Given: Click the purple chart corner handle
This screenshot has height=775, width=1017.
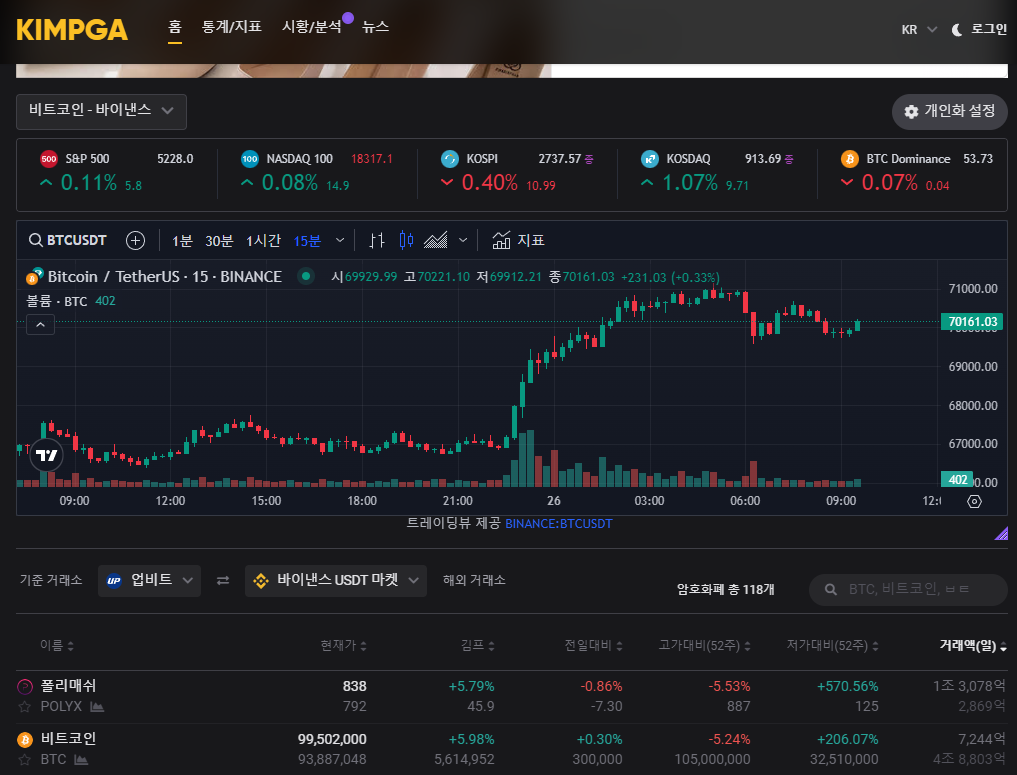Looking at the screenshot, I should point(1001,533).
